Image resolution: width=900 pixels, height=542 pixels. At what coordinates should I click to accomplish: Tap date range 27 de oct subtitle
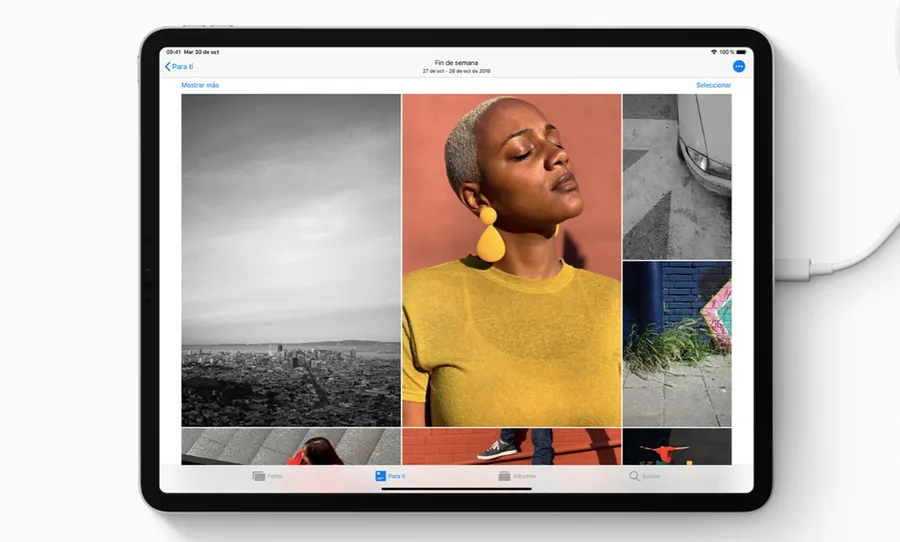456,71
